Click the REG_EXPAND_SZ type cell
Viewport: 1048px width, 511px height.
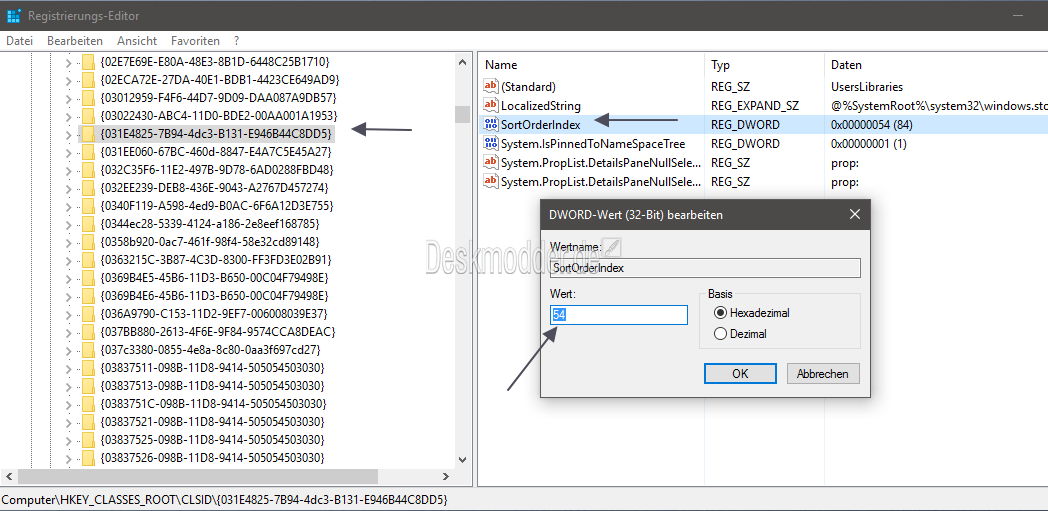click(x=755, y=106)
